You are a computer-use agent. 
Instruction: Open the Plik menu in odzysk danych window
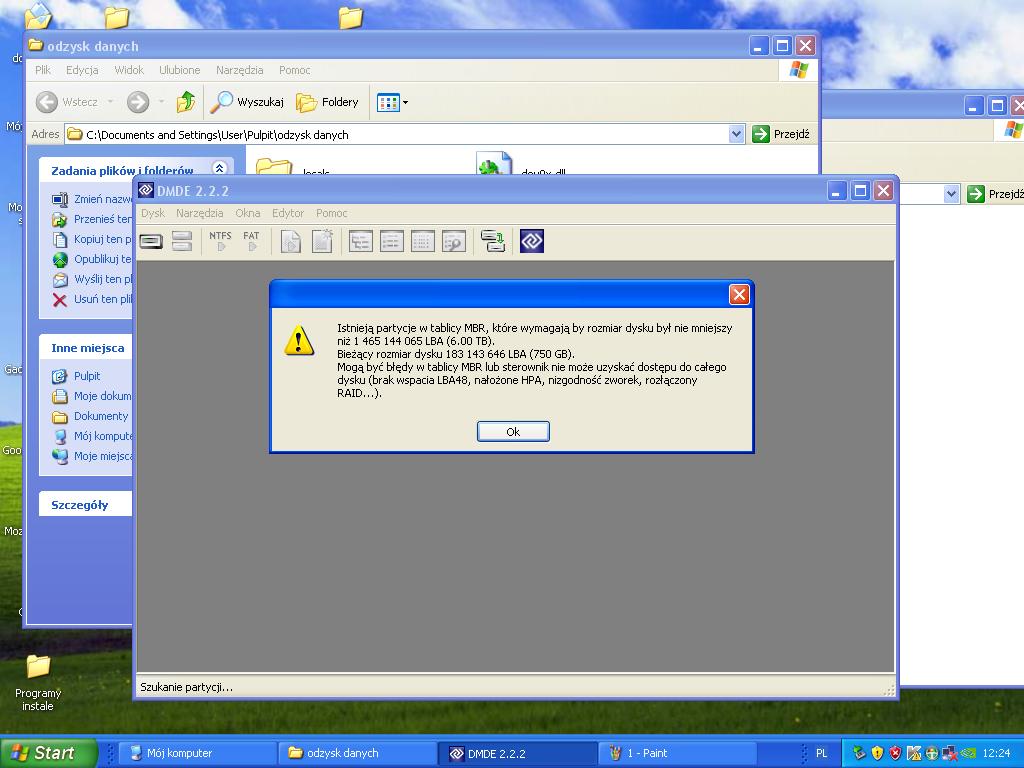point(43,70)
